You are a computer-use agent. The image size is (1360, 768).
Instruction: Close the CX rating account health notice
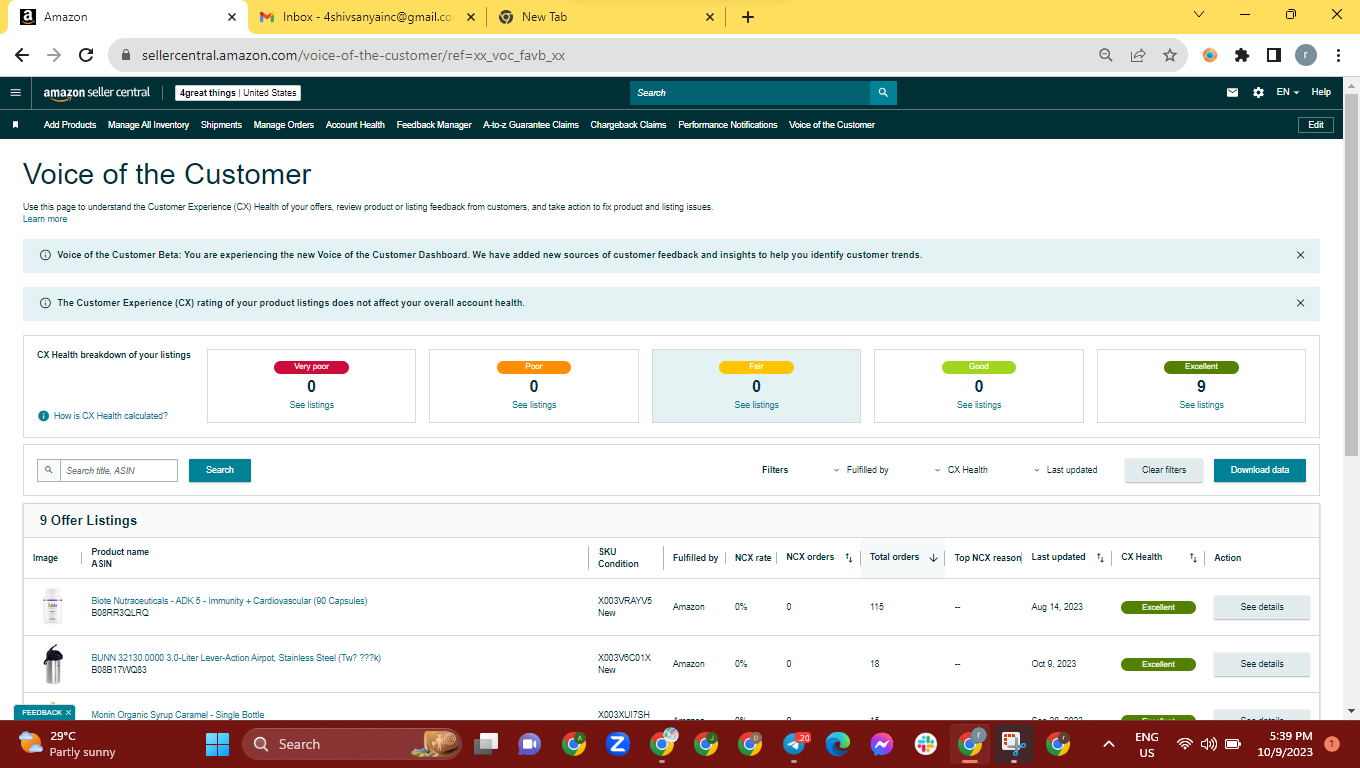click(1300, 303)
